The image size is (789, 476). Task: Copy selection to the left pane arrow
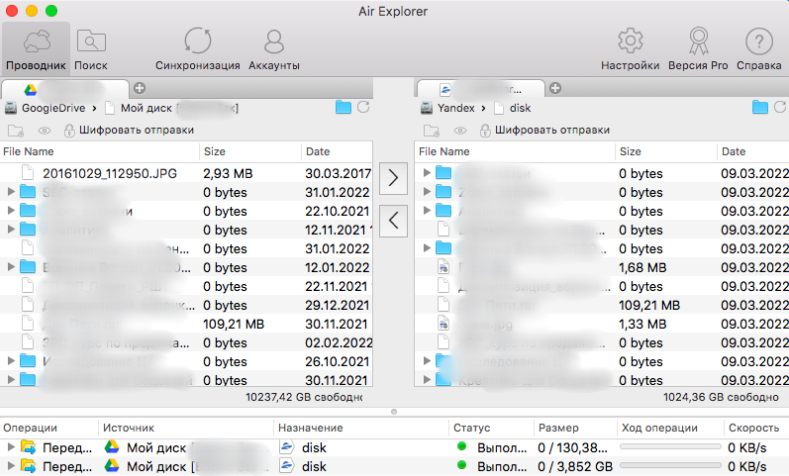(x=393, y=220)
